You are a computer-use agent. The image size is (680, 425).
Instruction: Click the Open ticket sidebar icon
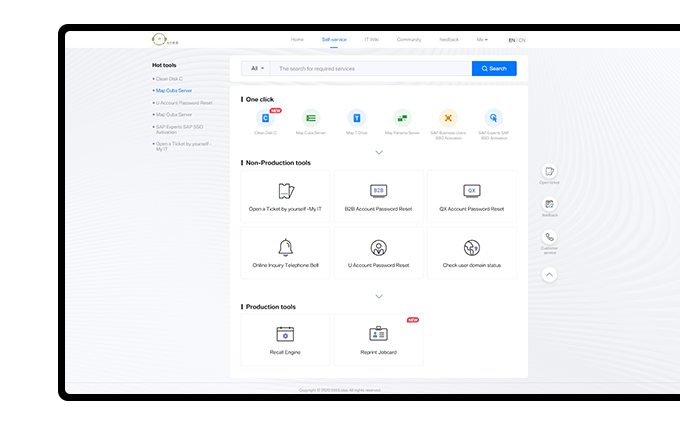549,172
